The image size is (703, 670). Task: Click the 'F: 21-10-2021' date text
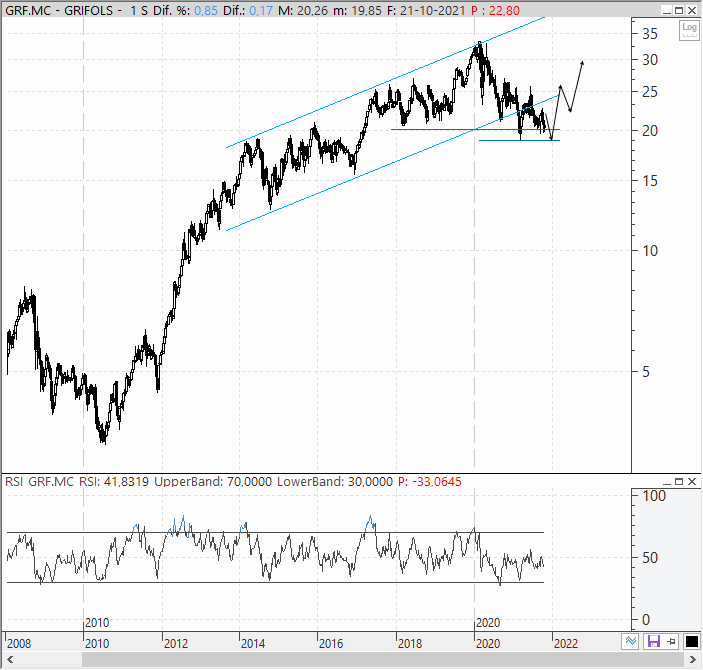pyautogui.click(x=426, y=10)
